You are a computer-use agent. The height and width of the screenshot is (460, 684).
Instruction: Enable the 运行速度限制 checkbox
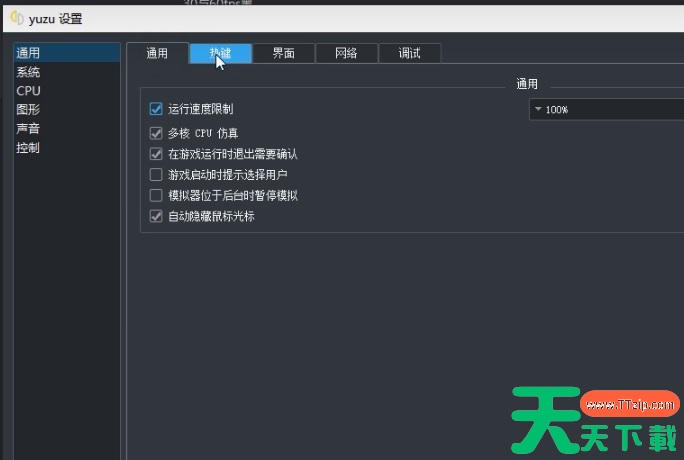156,109
